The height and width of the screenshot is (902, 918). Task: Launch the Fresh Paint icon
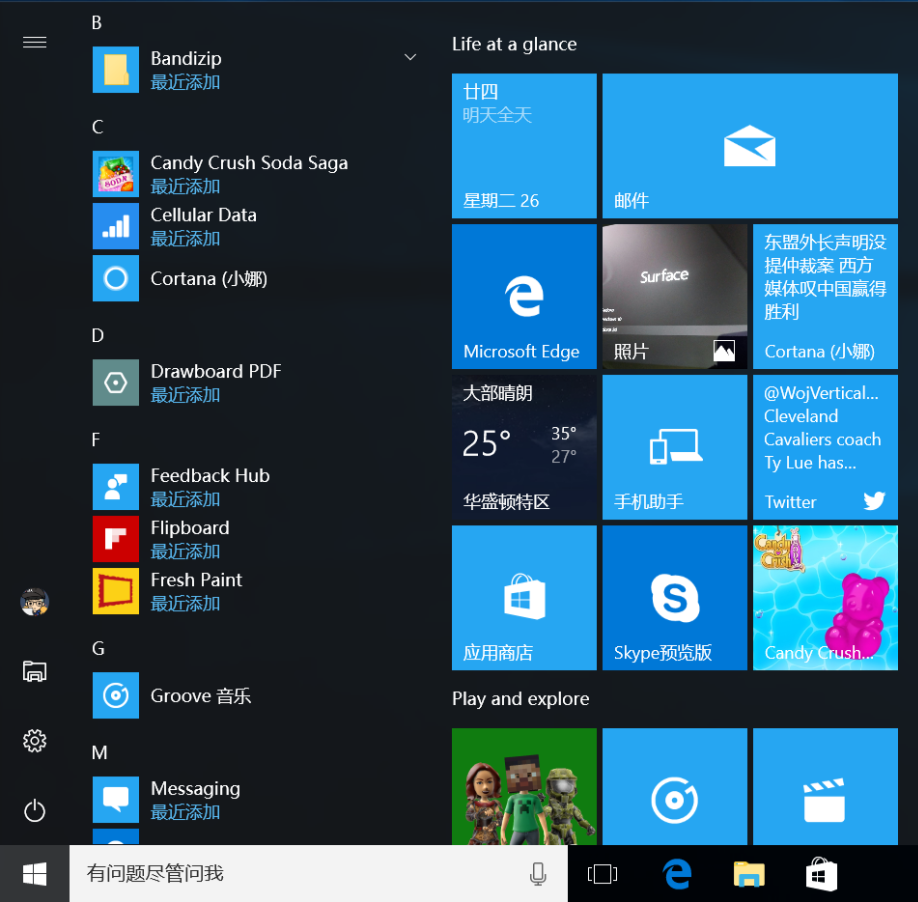click(115, 591)
